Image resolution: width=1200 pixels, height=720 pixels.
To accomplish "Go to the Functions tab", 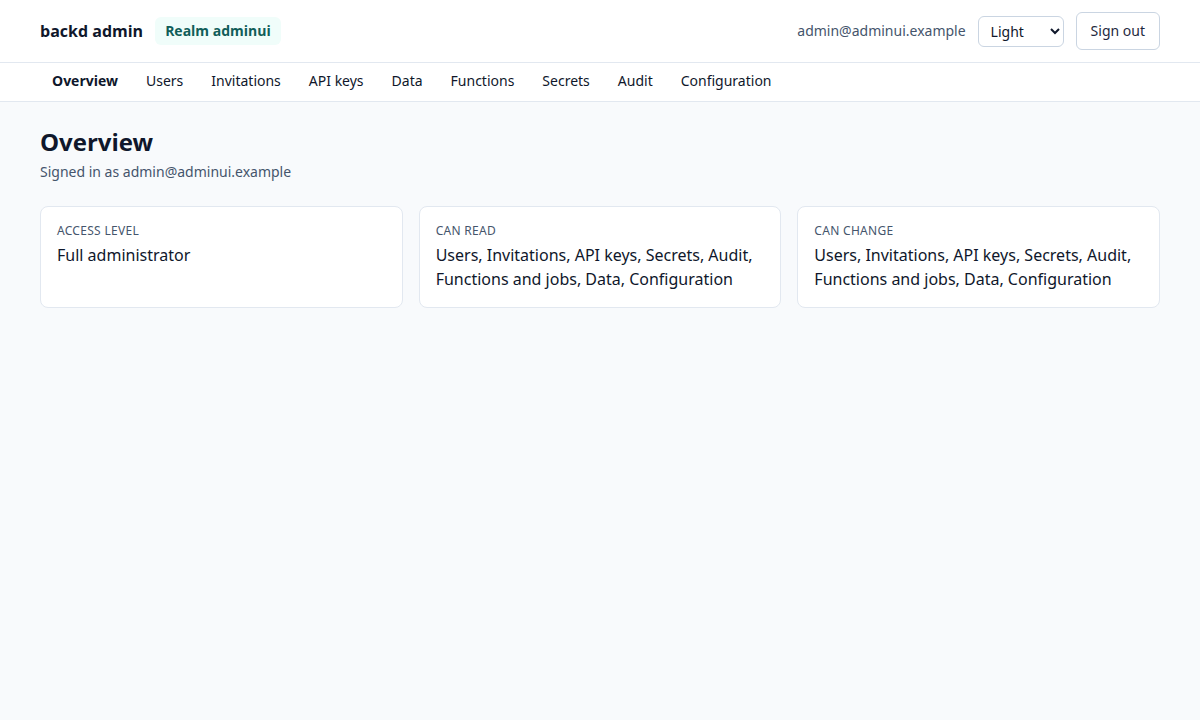I will [482, 81].
